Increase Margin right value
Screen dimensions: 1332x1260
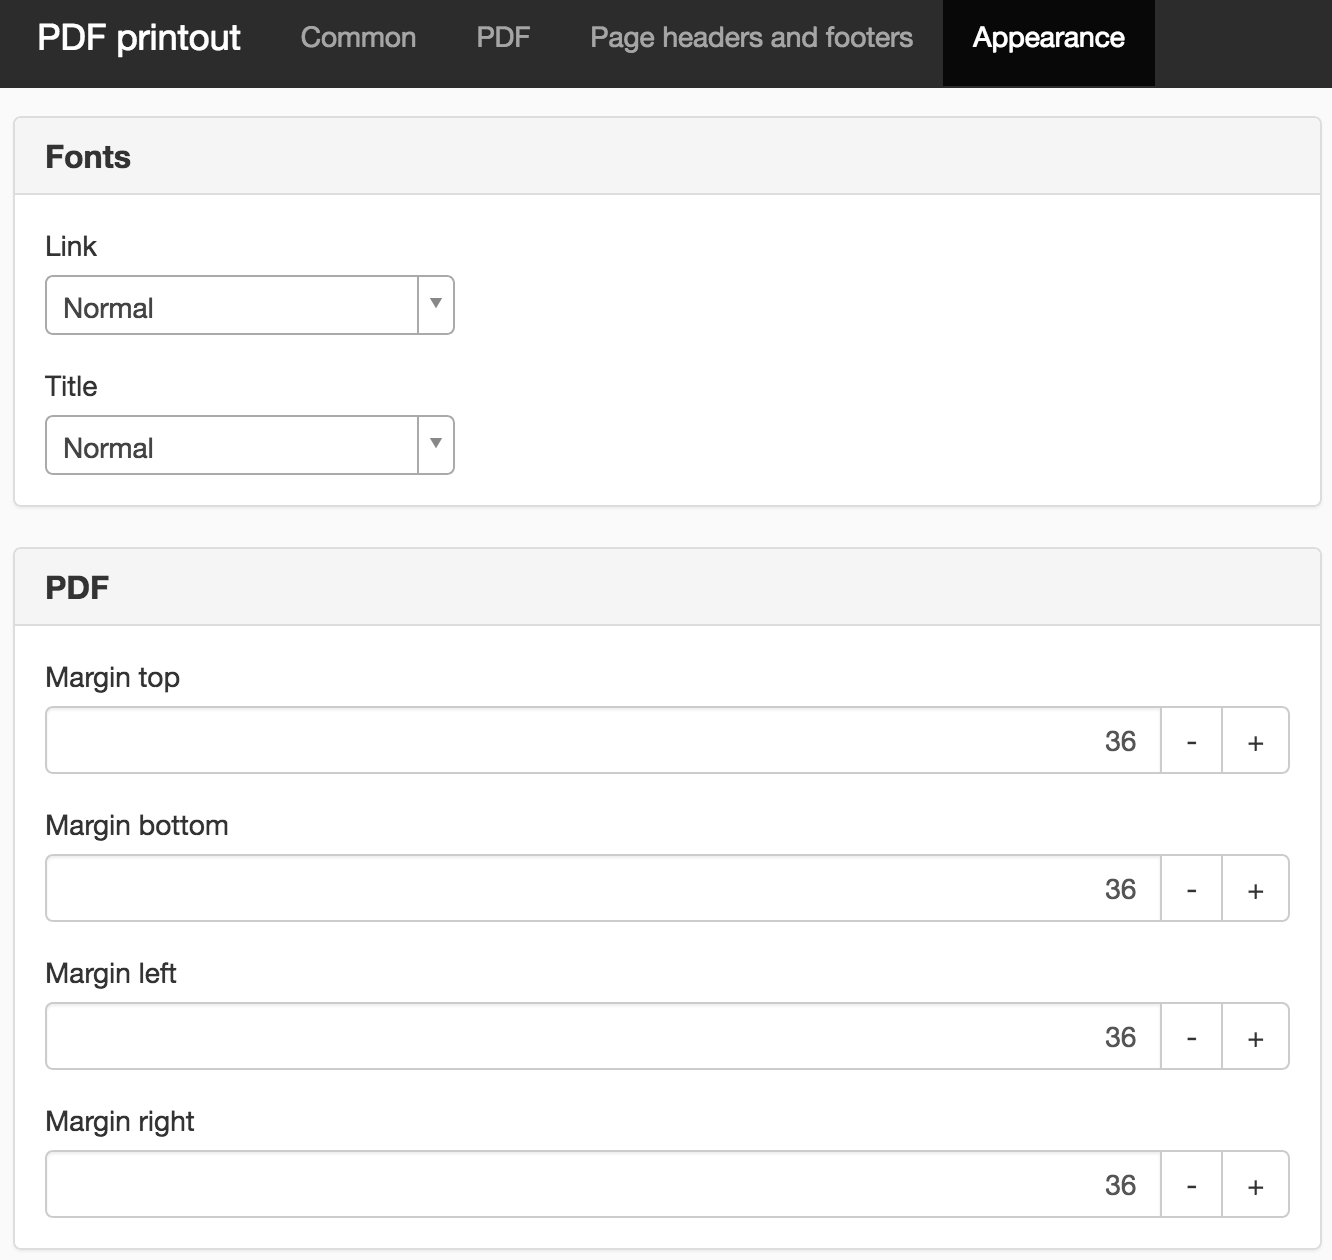pos(1255,1185)
